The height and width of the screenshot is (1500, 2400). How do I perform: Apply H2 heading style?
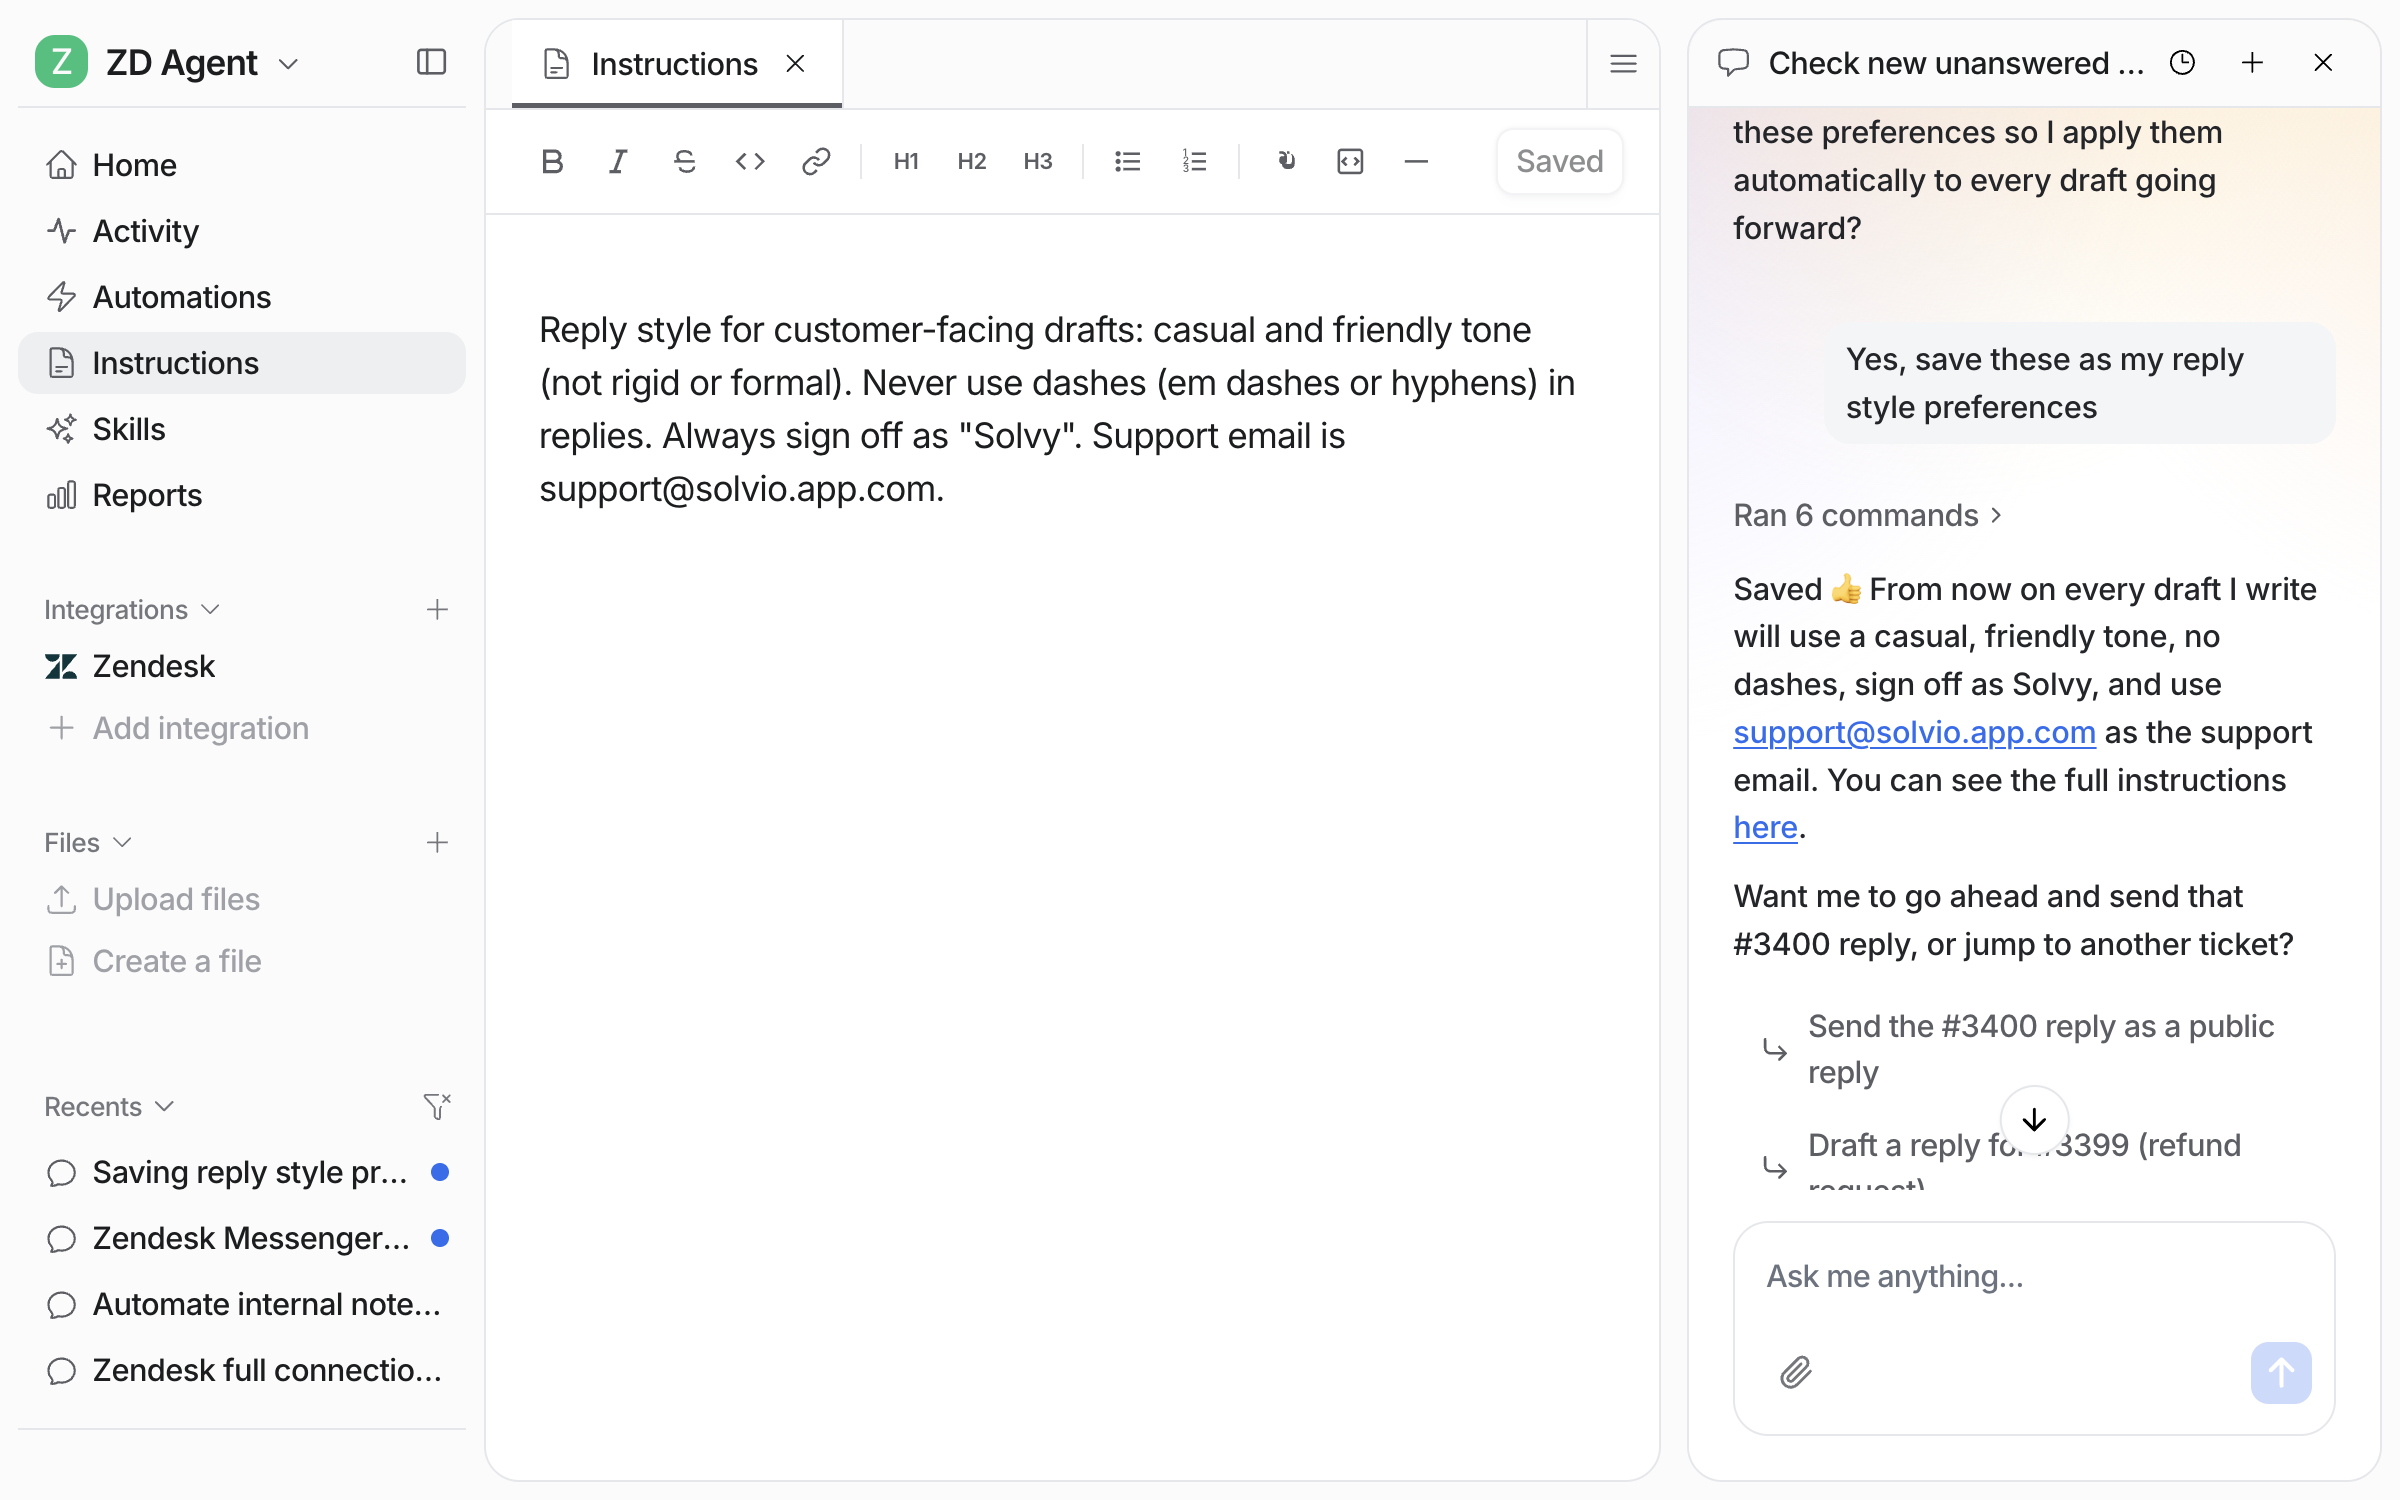click(972, 161)
